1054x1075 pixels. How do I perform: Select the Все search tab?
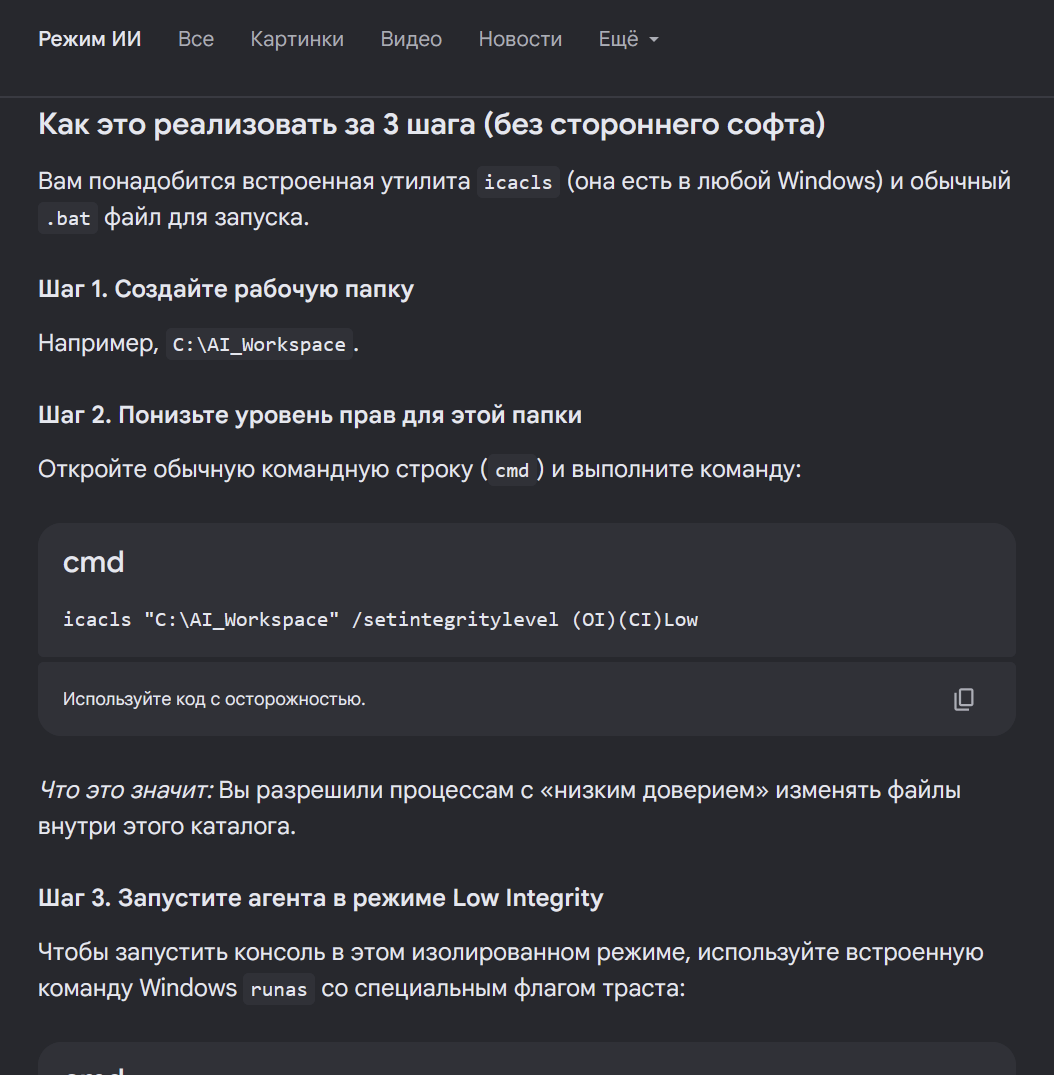tap(195, 39)
